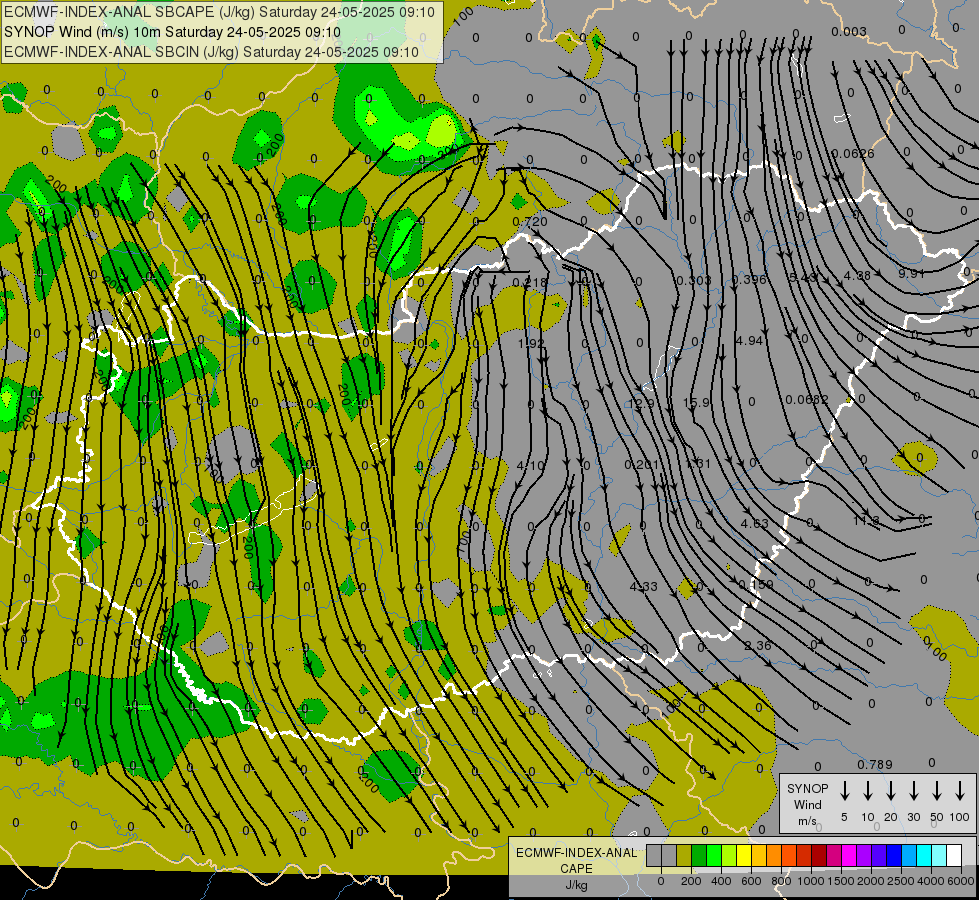Click the 4.10 value on the map

531,465
